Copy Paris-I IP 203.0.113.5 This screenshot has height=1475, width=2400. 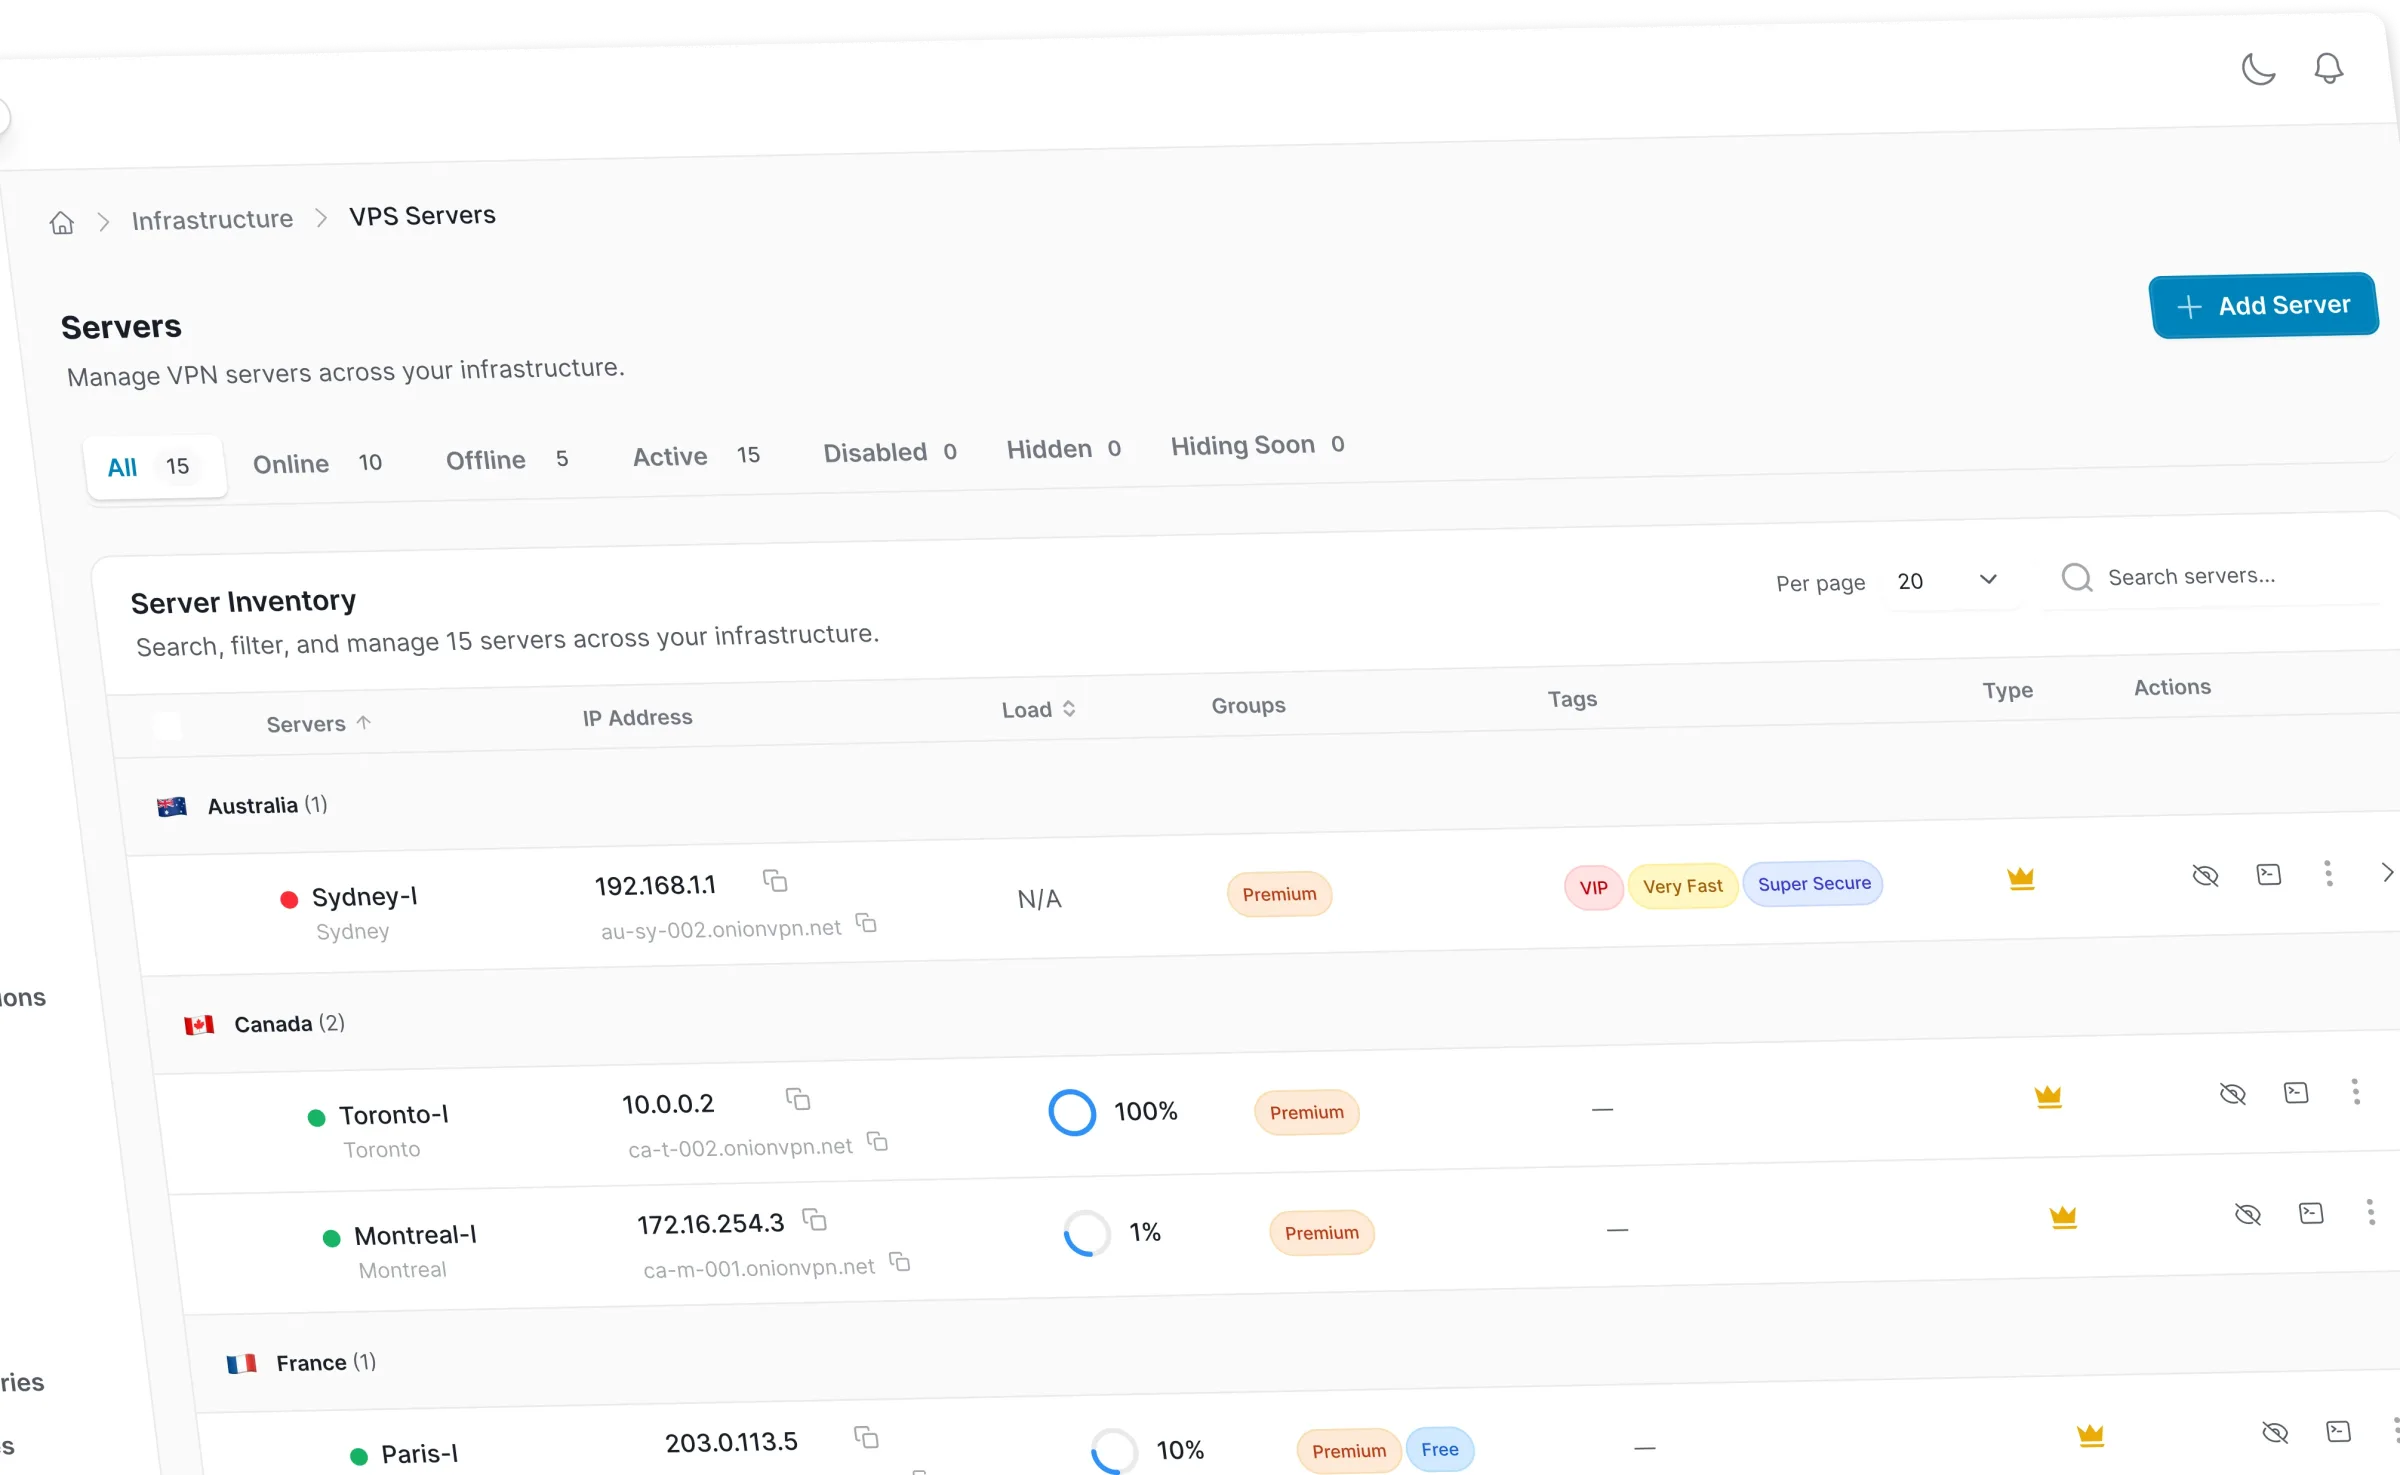(866, 1437)
